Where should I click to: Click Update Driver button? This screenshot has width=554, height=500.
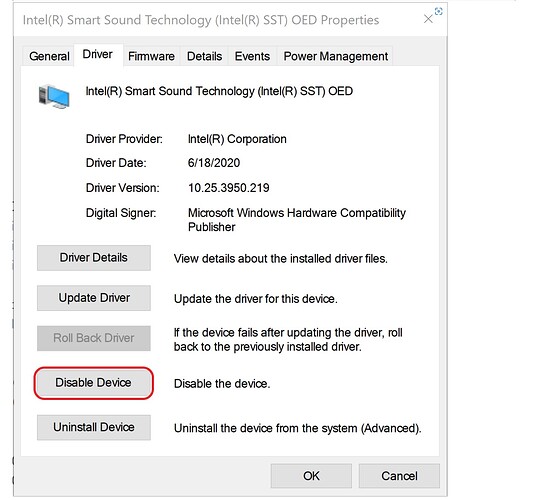point(94,298)
